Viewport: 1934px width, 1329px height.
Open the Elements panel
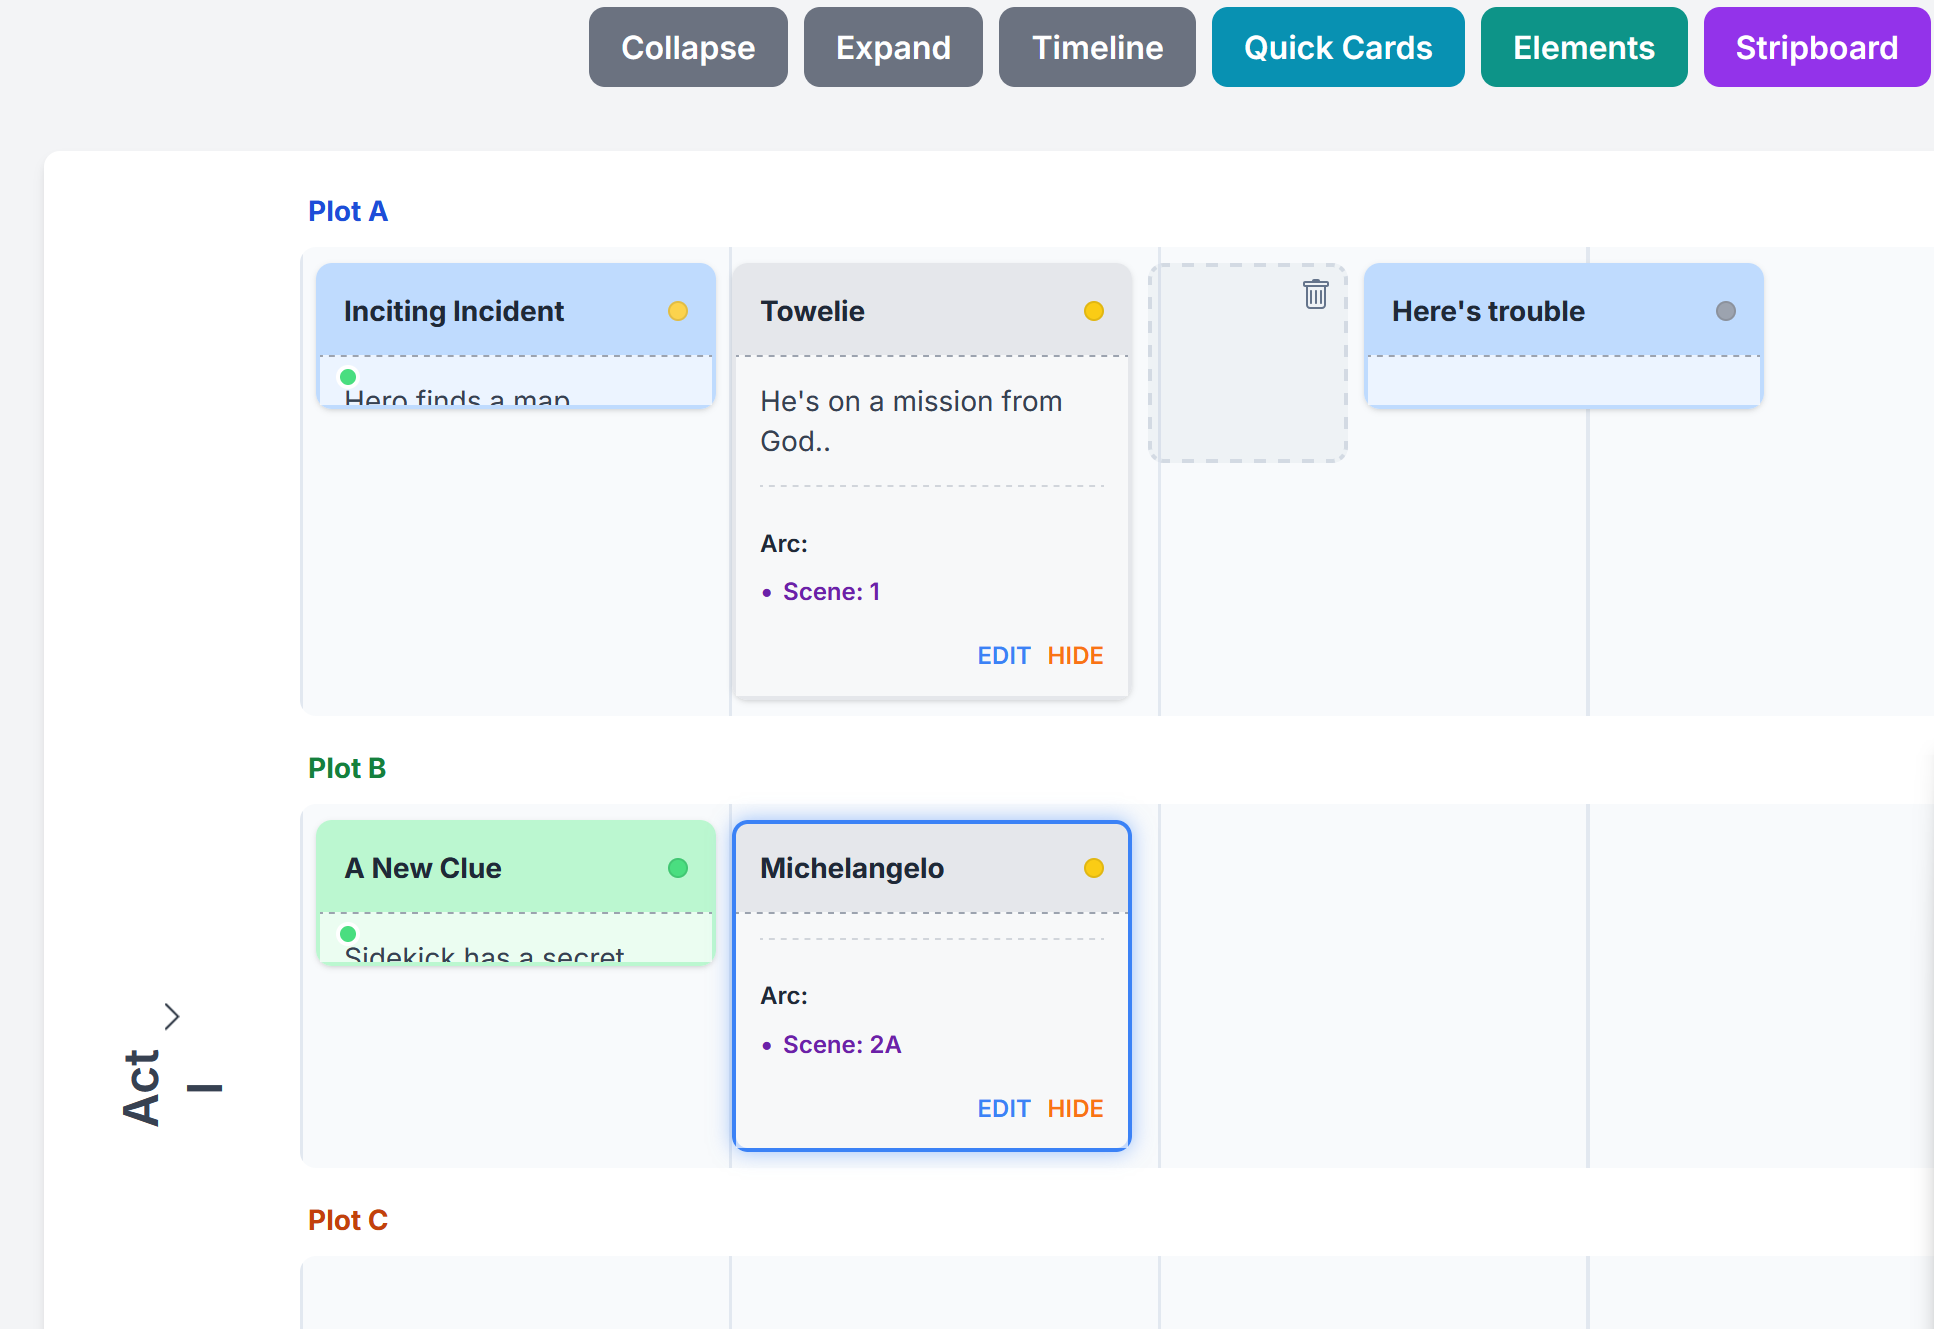1583,48
